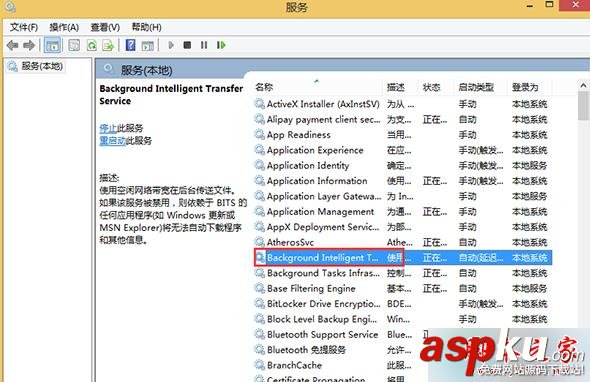Maximize the 服务 window
Image resolution: width=590 pixels, height=382 pixels.
[x=549, y=5]
